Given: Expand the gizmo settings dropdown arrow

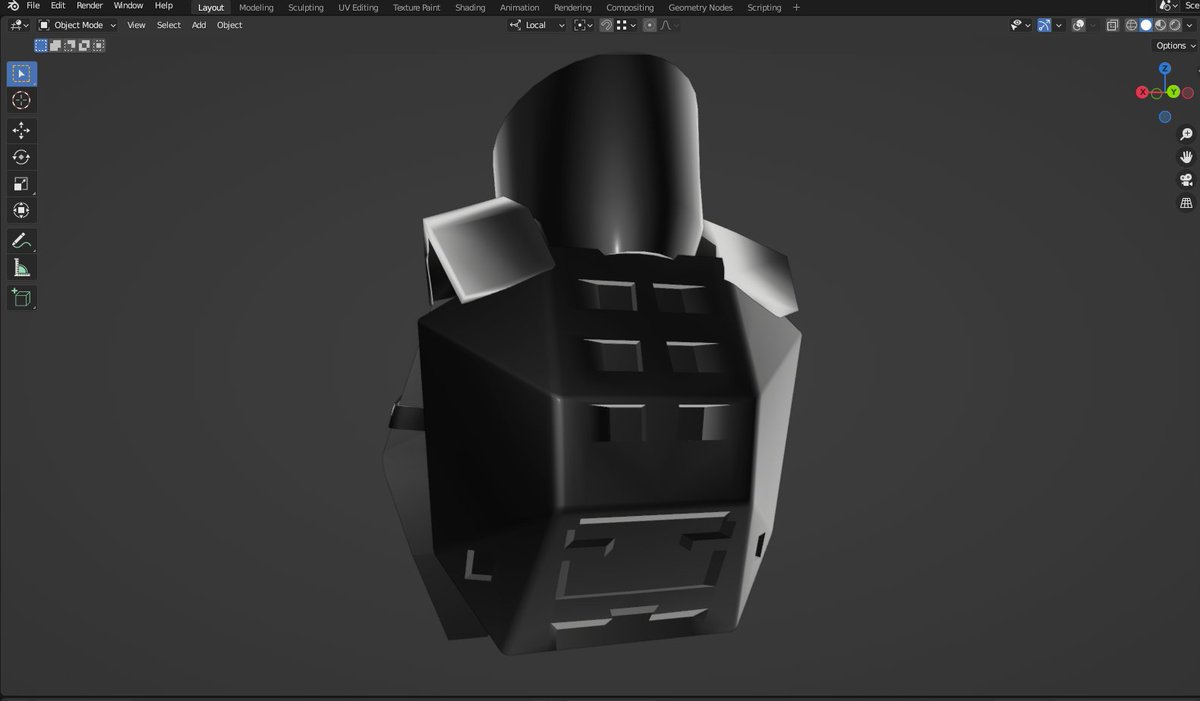Looking at the screenshot, I should tap(1058, 25).
